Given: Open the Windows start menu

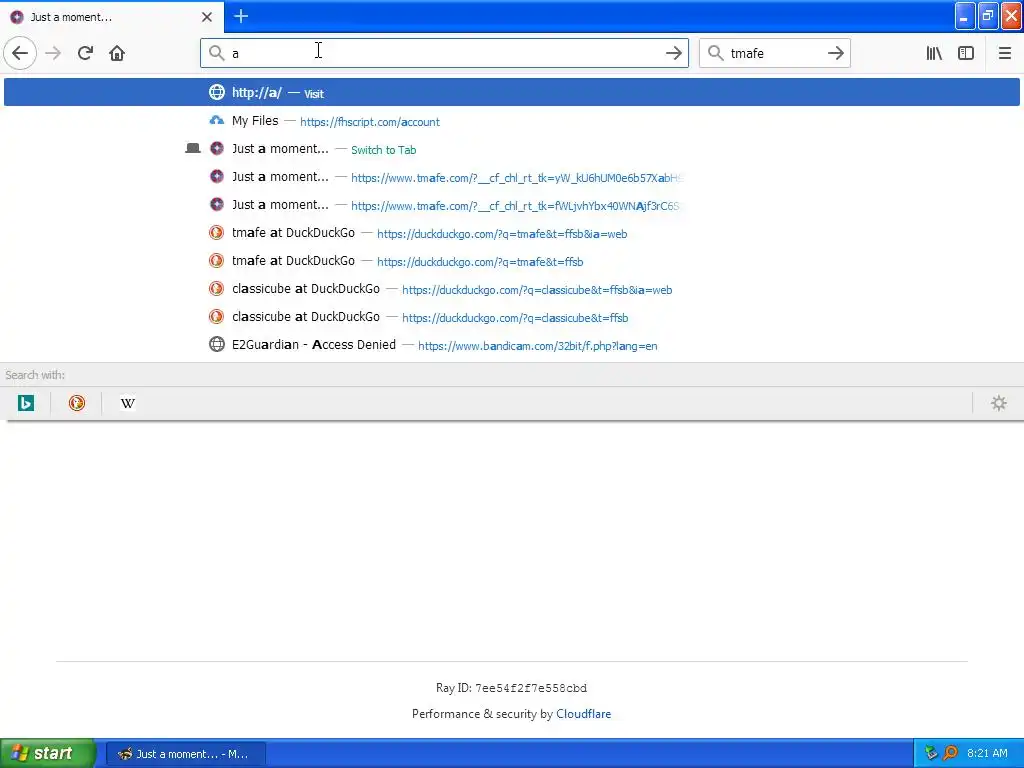Looking at the screenshot, I should [x=48, y=753].
